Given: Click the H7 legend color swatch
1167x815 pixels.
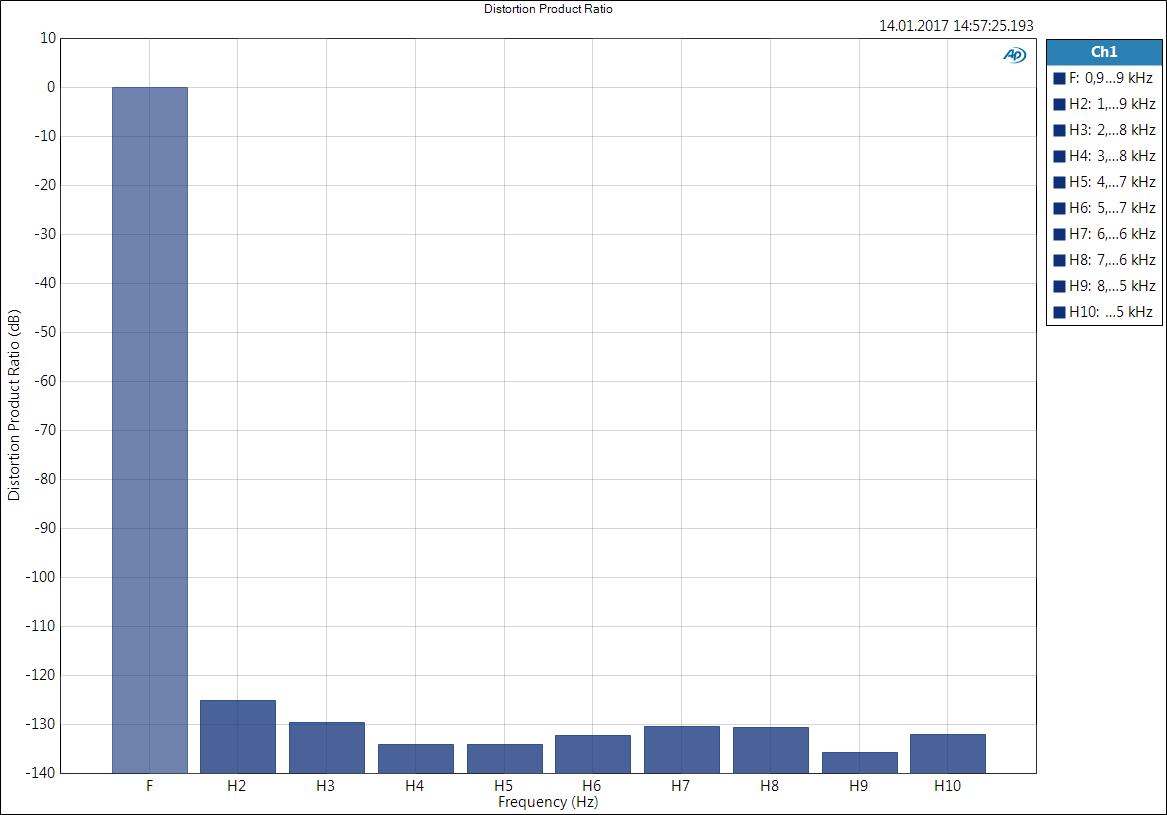Looking at the screenshot, I should [1059, 234].
